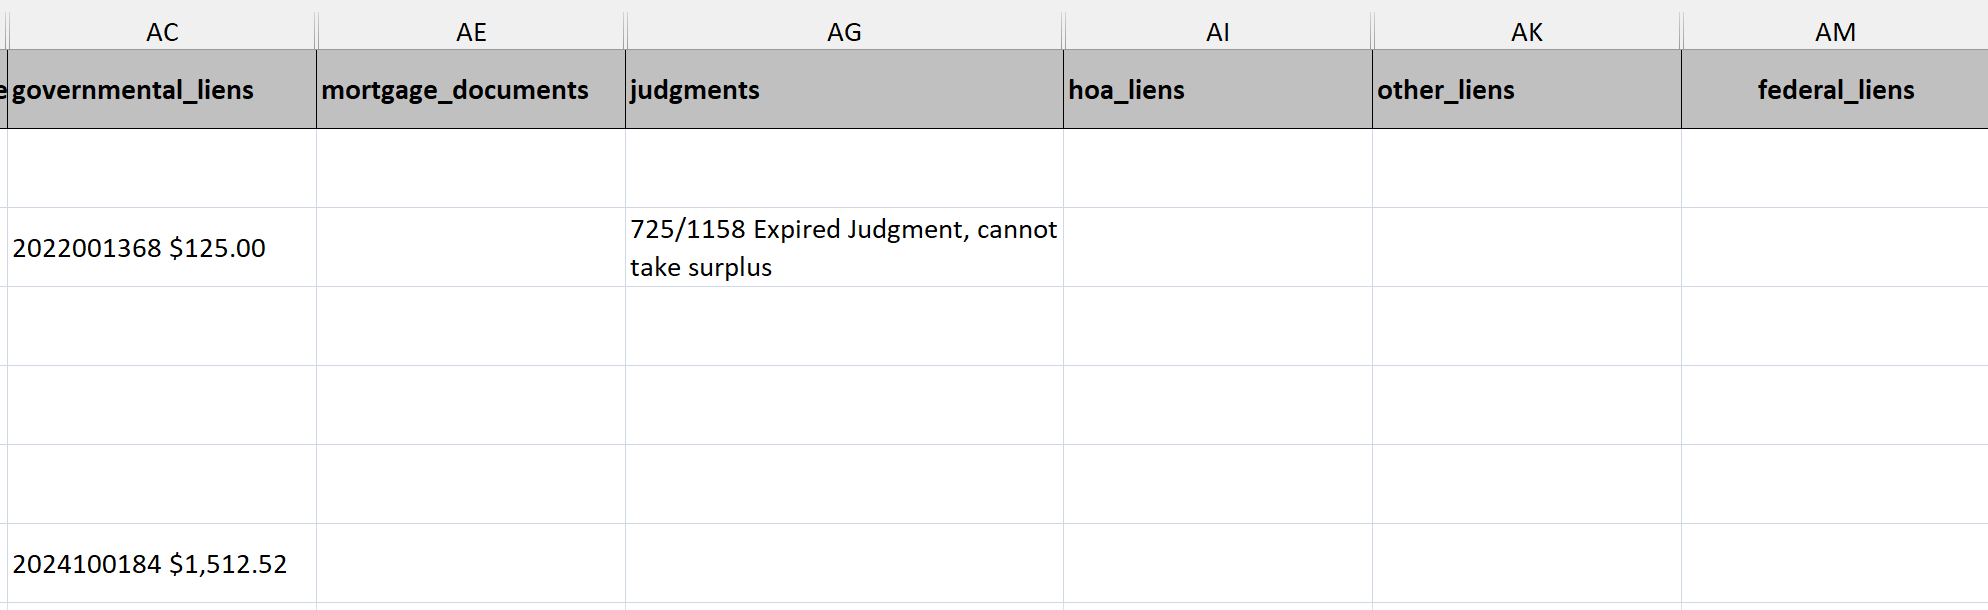Click empty other_liens cell in Expired Judgment row
The image size is (1988, 610).
(1526, 248)
